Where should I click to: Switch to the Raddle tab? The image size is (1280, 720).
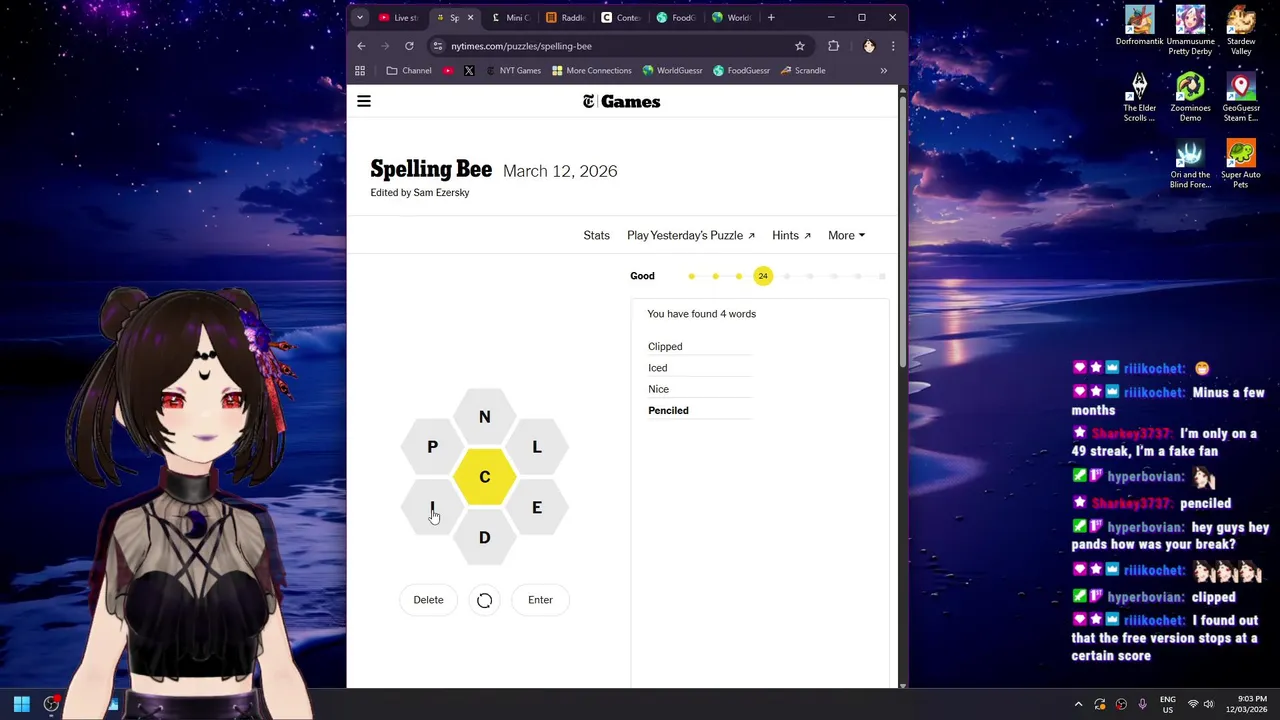(x=566, y=17)
